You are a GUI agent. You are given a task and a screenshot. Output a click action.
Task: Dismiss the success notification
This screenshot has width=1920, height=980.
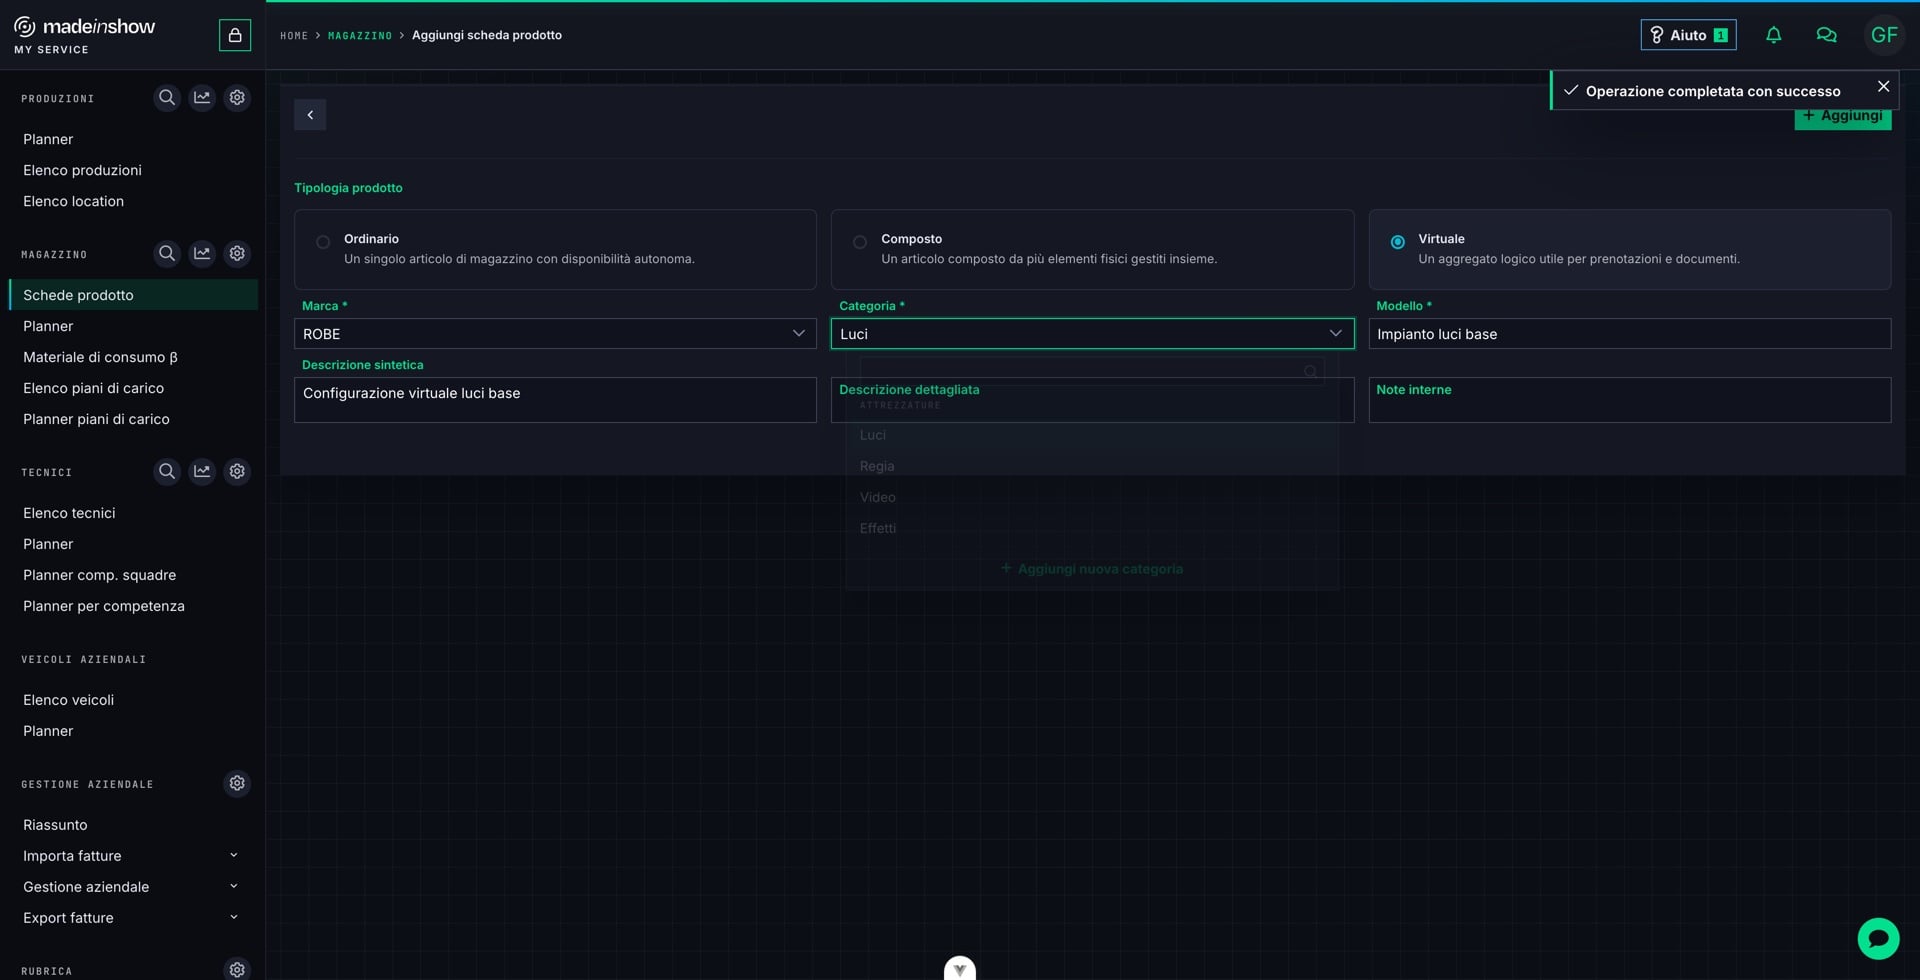click(x=1883, y=87)
